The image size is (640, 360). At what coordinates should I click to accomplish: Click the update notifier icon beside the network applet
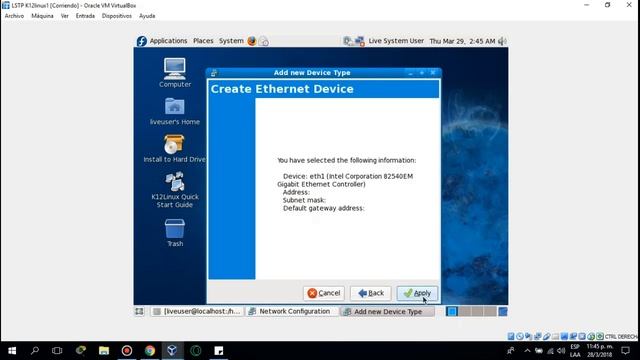coord(348,41)
